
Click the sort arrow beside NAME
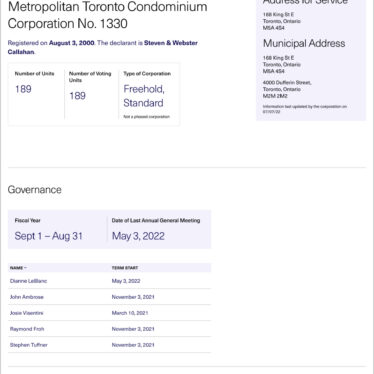tap(26, 268)
